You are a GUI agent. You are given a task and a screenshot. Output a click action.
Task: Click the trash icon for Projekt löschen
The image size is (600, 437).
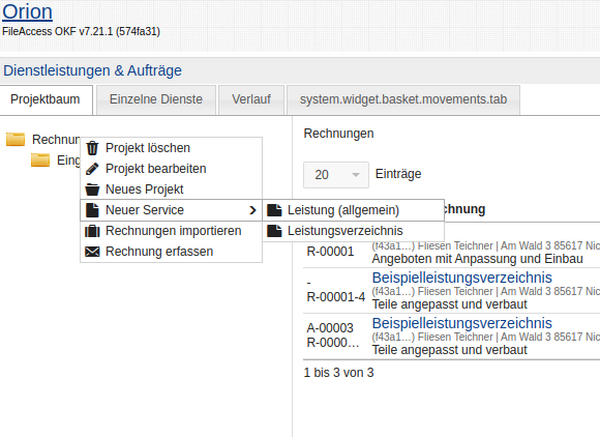(x=93, y=148)
